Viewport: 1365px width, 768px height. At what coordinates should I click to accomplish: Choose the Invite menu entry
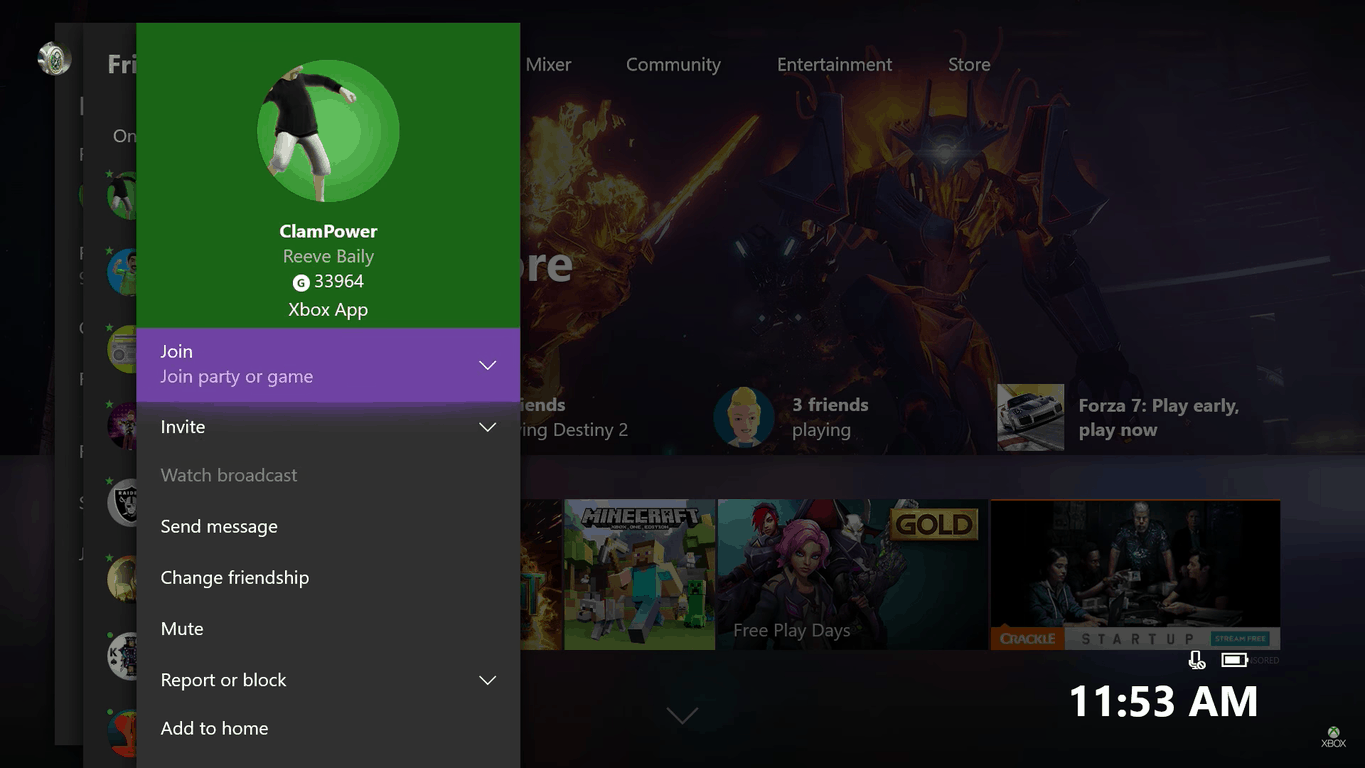(328, 427)
